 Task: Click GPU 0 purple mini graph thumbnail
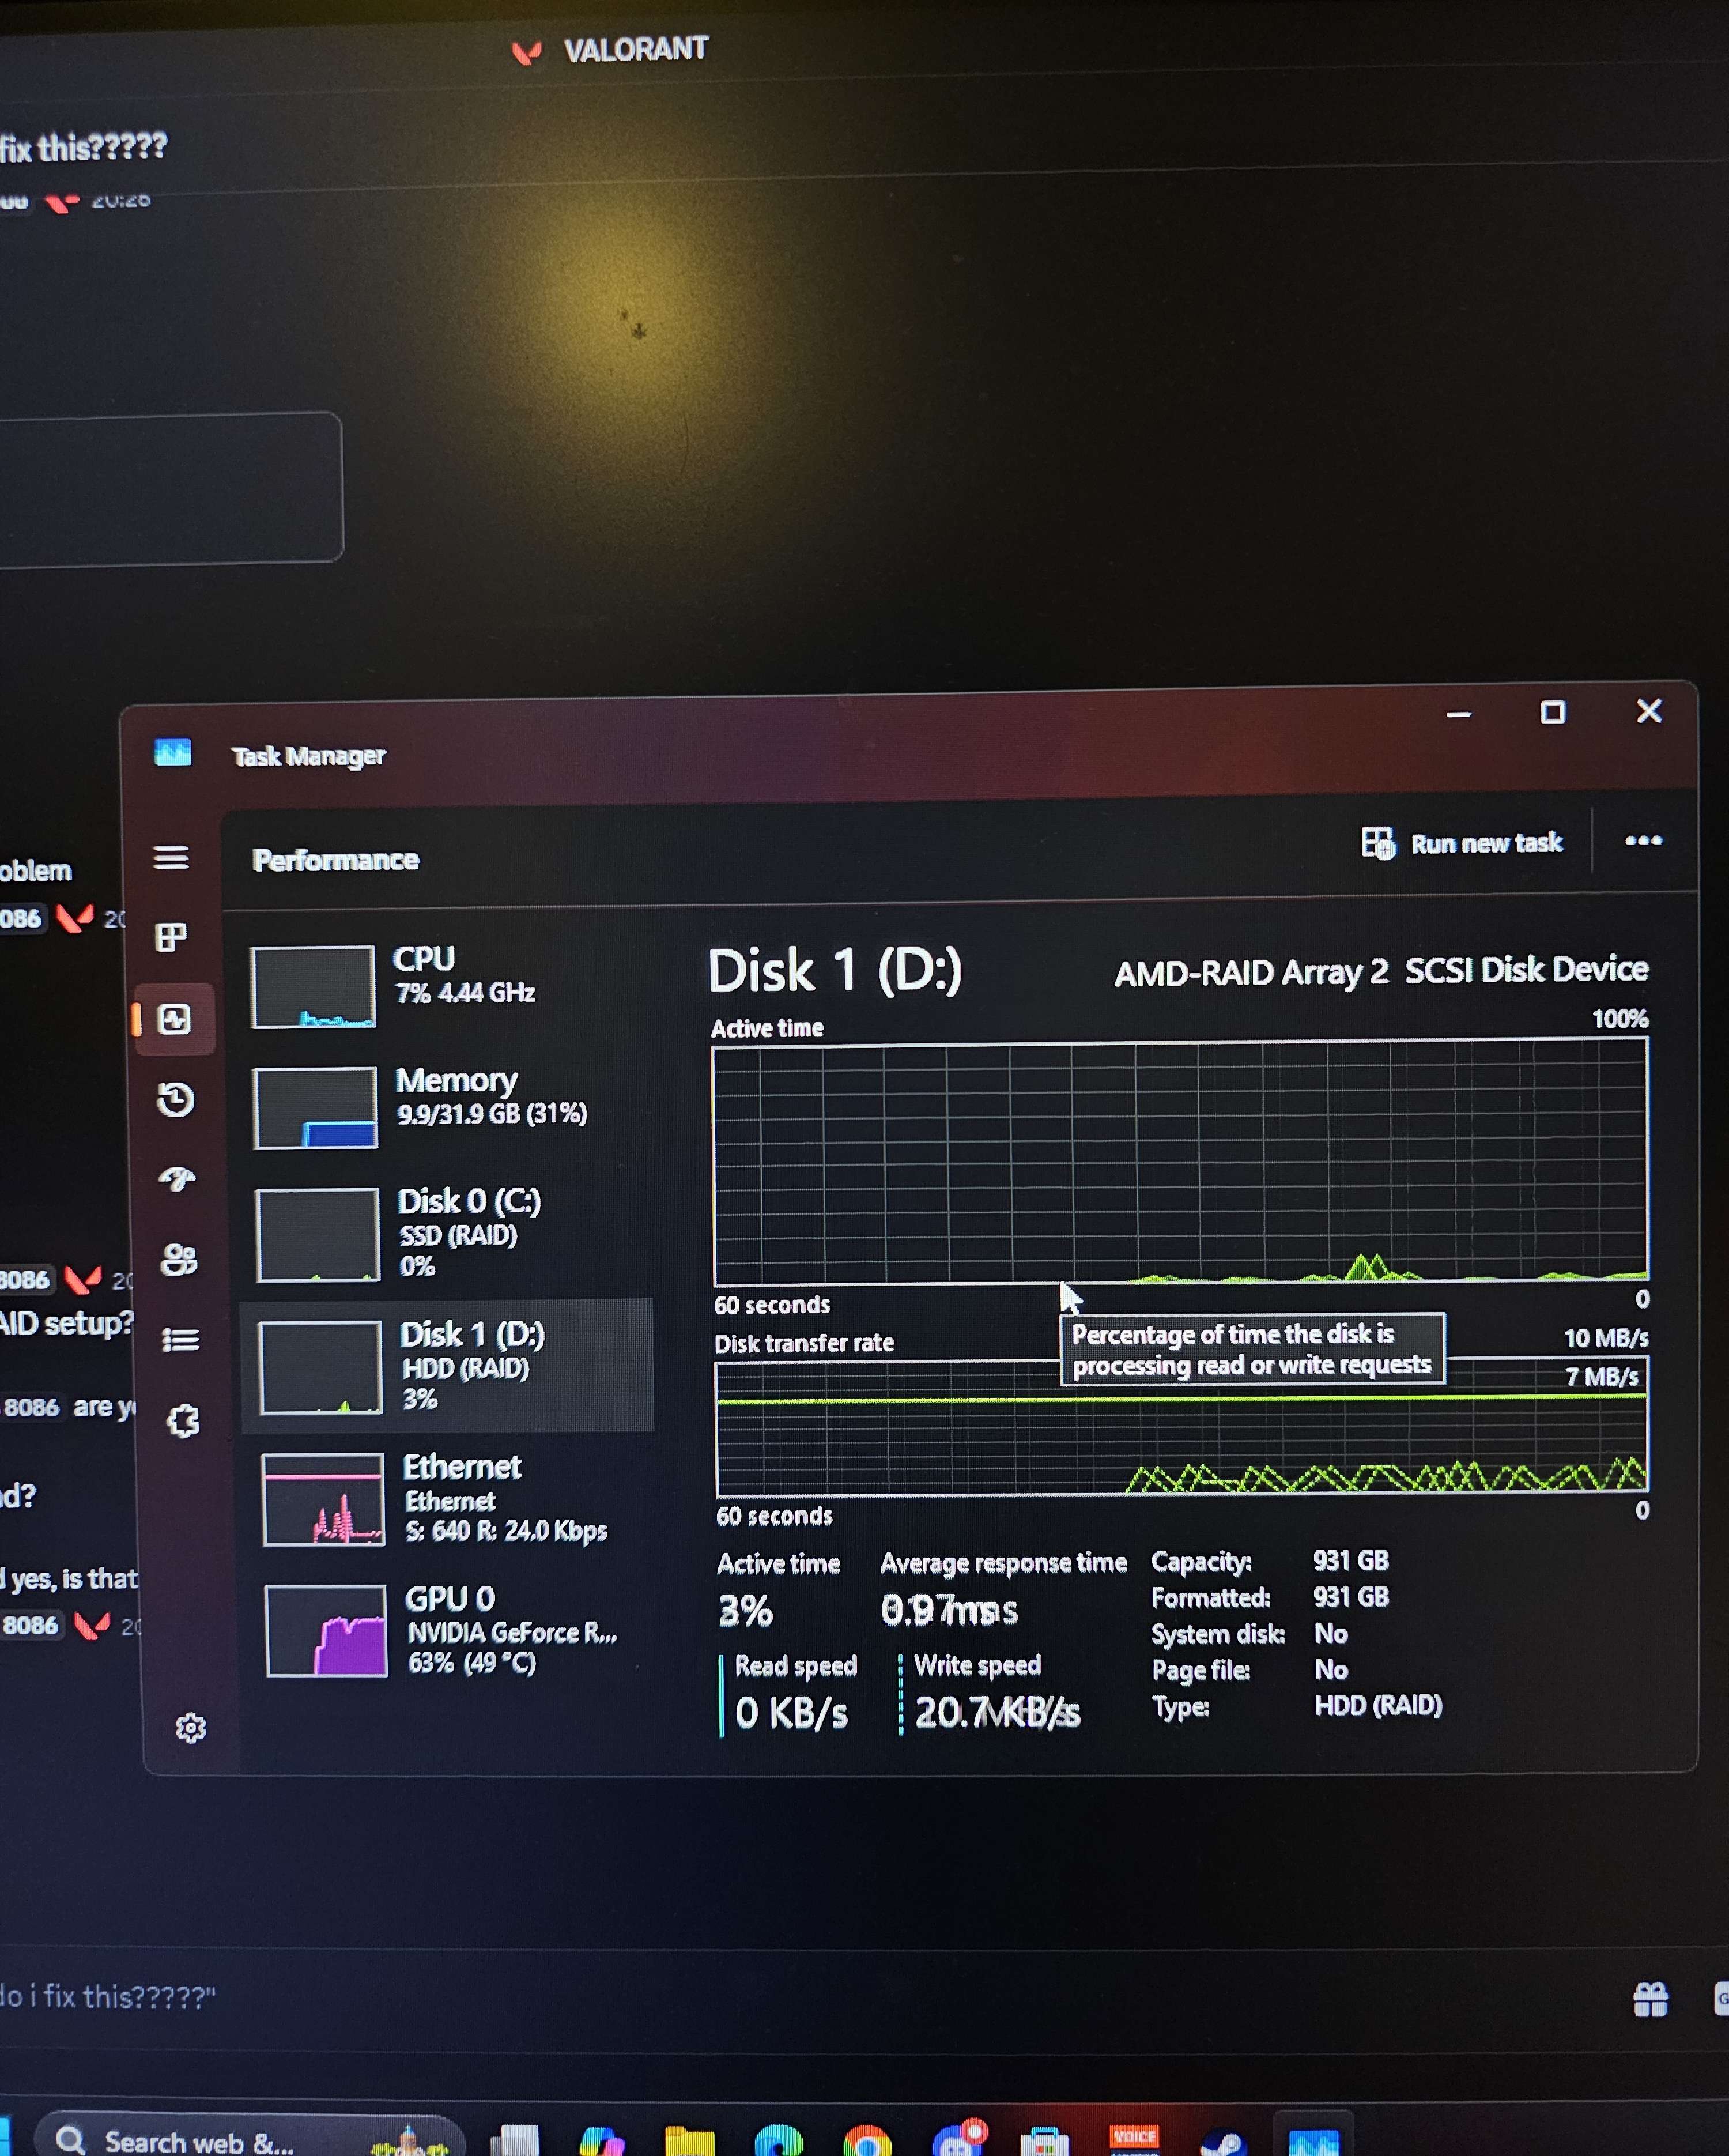326,1630
